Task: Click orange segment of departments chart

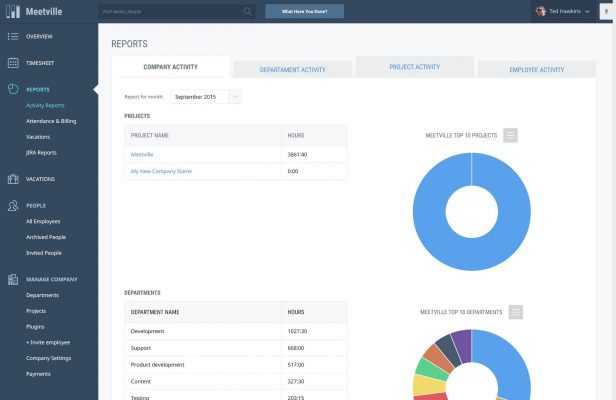Action: 438,357
